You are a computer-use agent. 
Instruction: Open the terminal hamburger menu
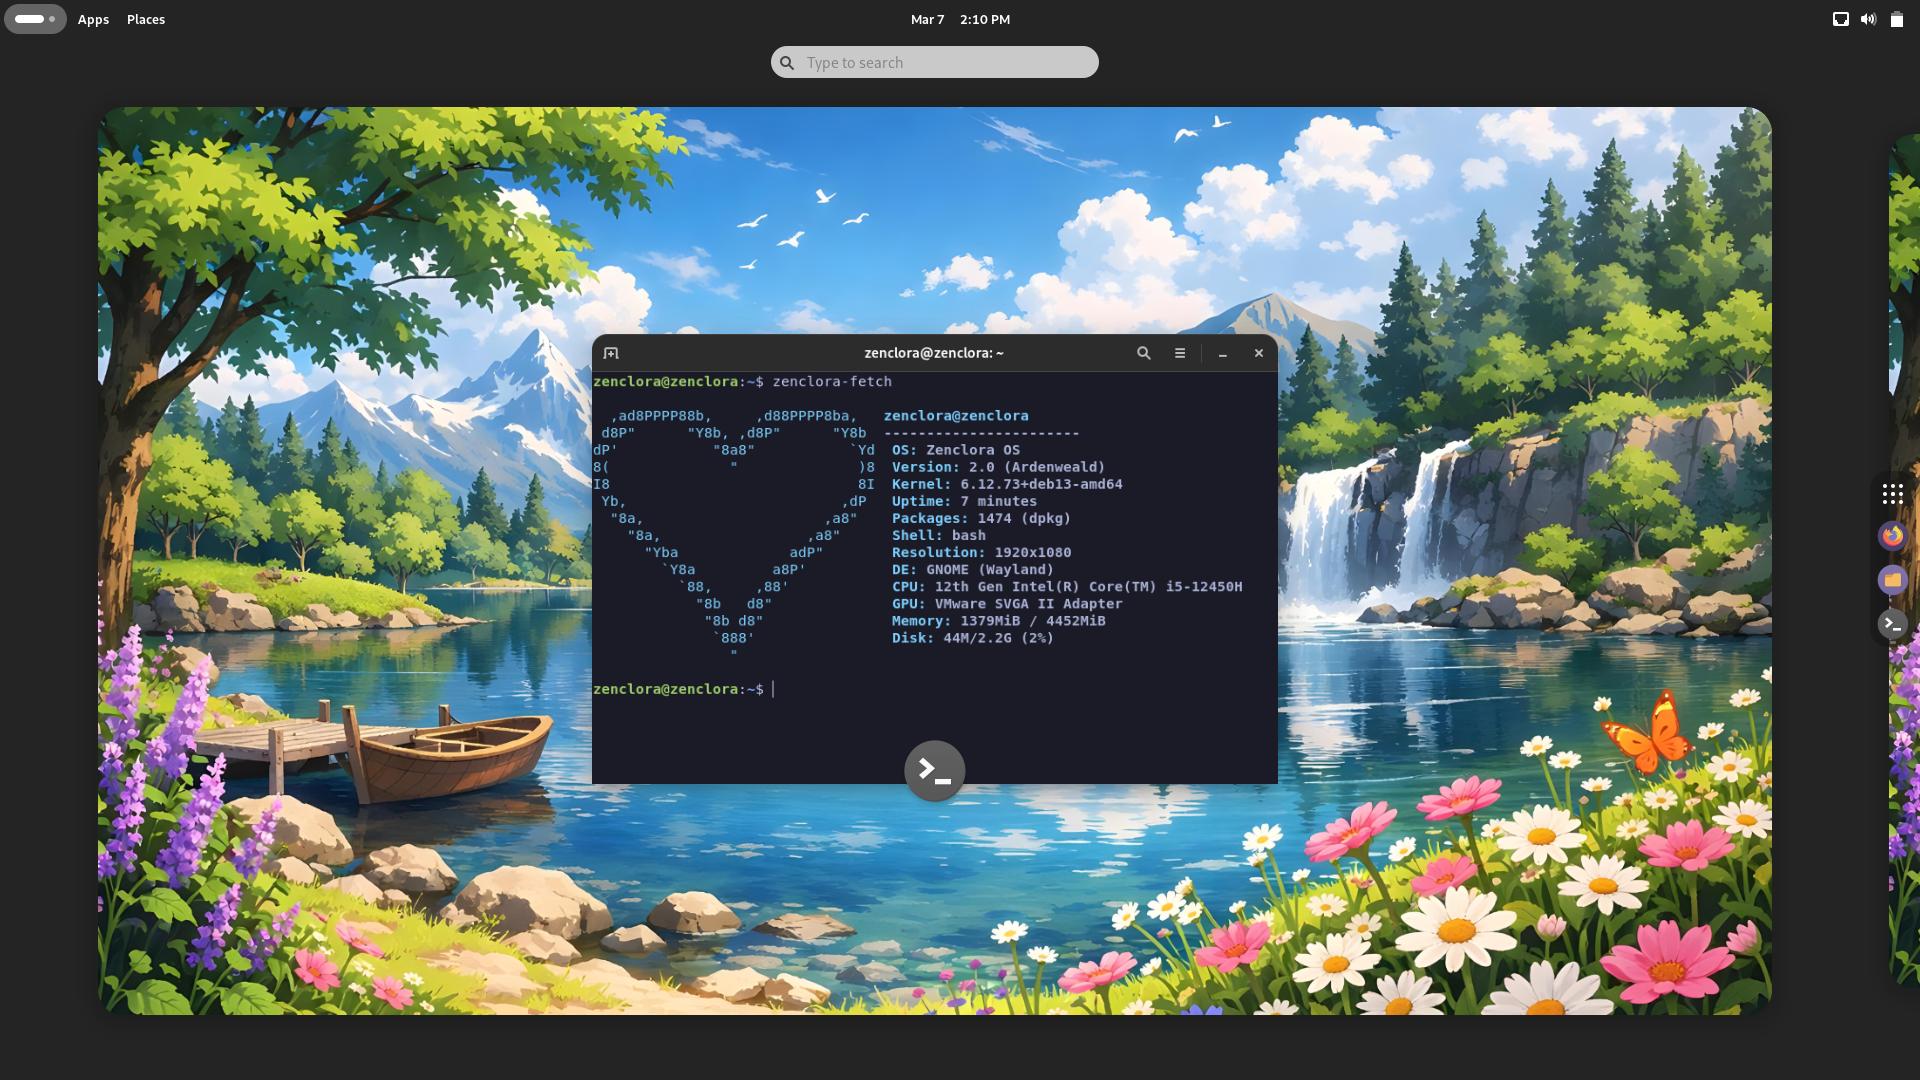[1179, 353]
